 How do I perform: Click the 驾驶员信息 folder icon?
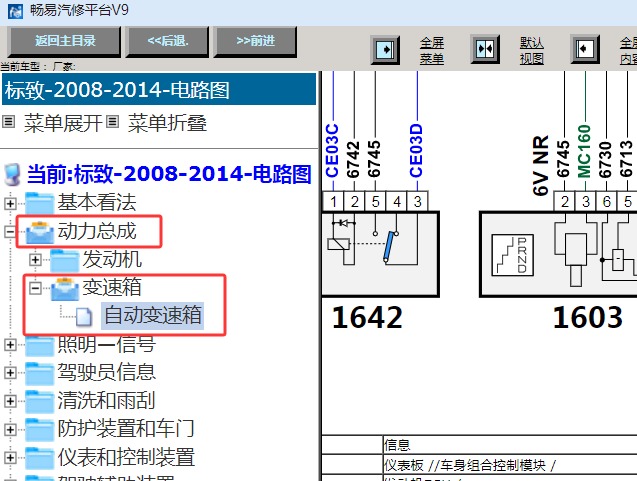point(39,373)
